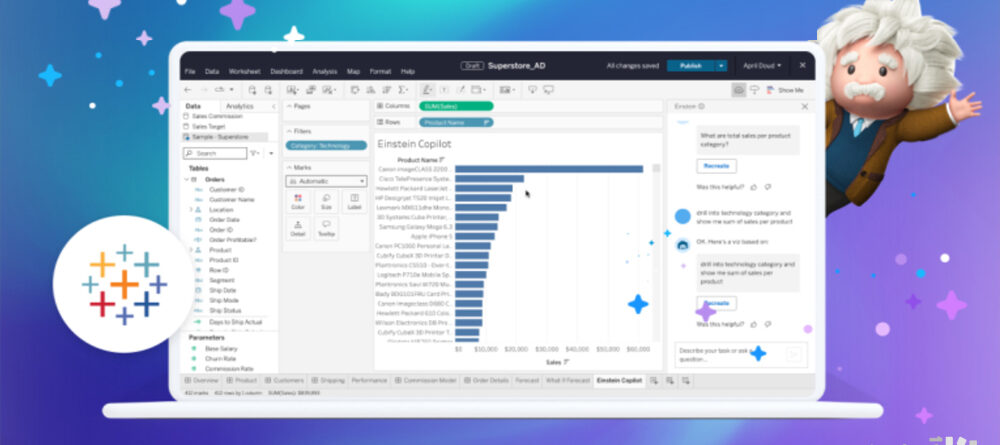Click the send icon in Copilot input
Image resolution: width=1000 pixels, height=445 pixels.
(x=793, y=353)
